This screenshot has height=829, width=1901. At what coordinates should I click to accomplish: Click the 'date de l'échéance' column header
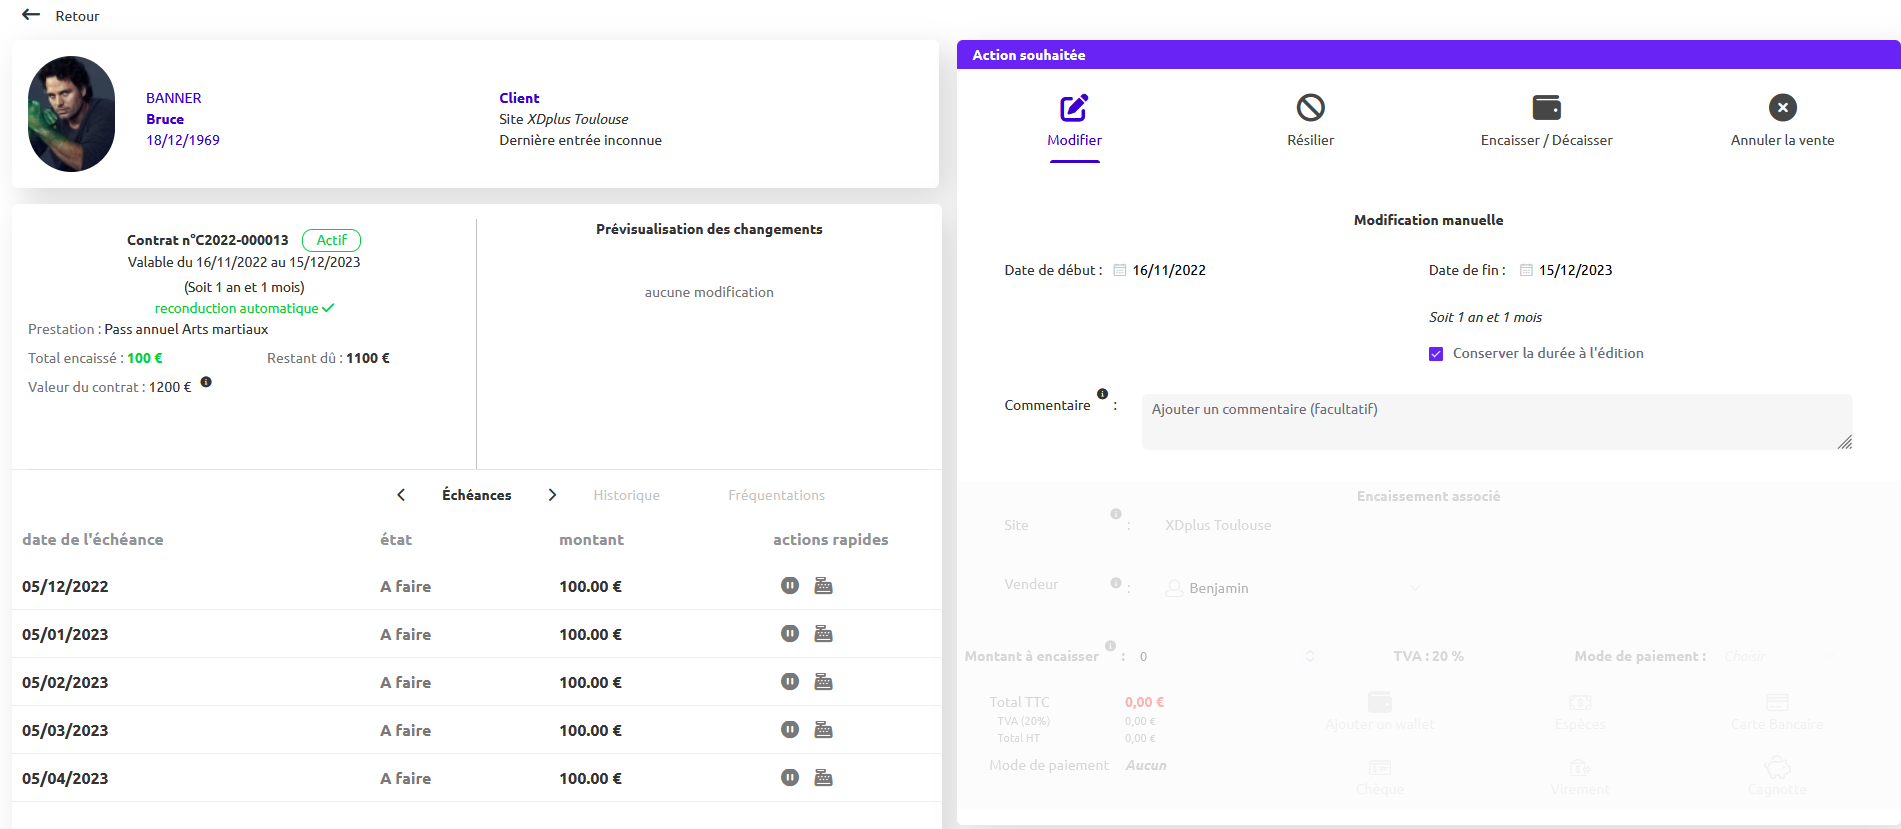point(93,539)
